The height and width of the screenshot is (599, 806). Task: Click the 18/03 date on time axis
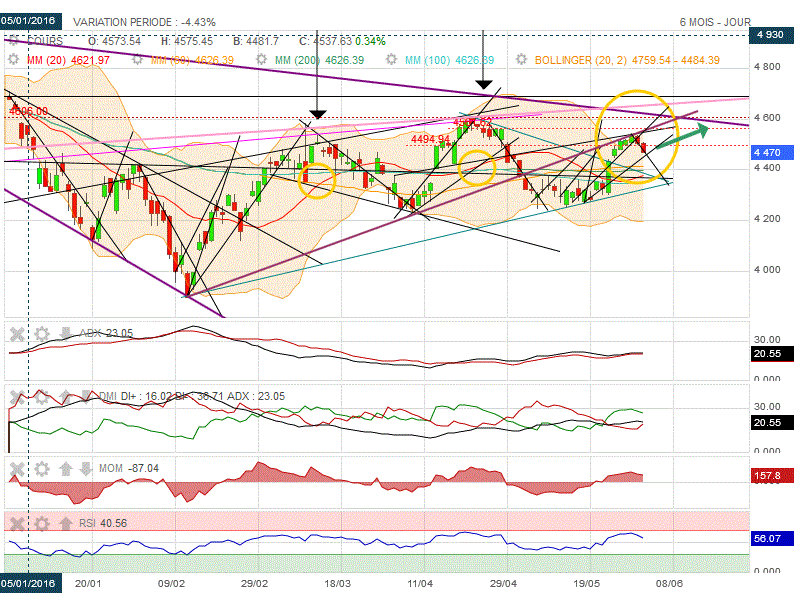click(337, 584)
